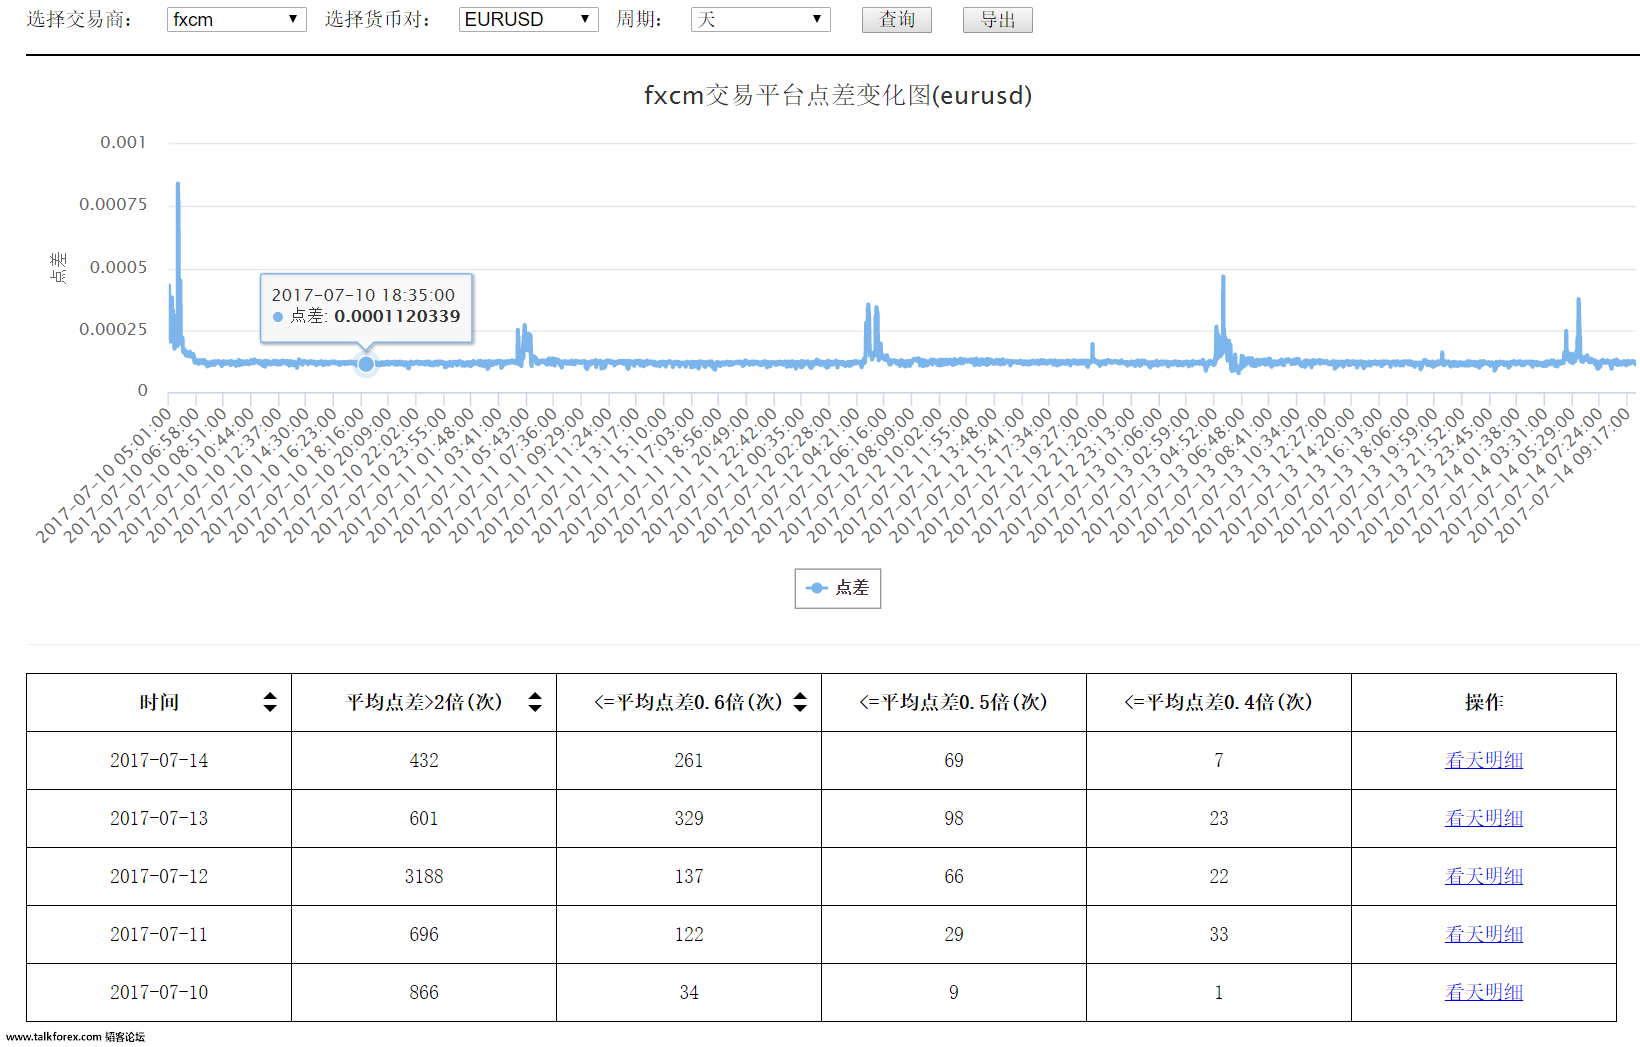
Task: Open 看天明细 link for 2017-07-10
Action: [1484, 992]
